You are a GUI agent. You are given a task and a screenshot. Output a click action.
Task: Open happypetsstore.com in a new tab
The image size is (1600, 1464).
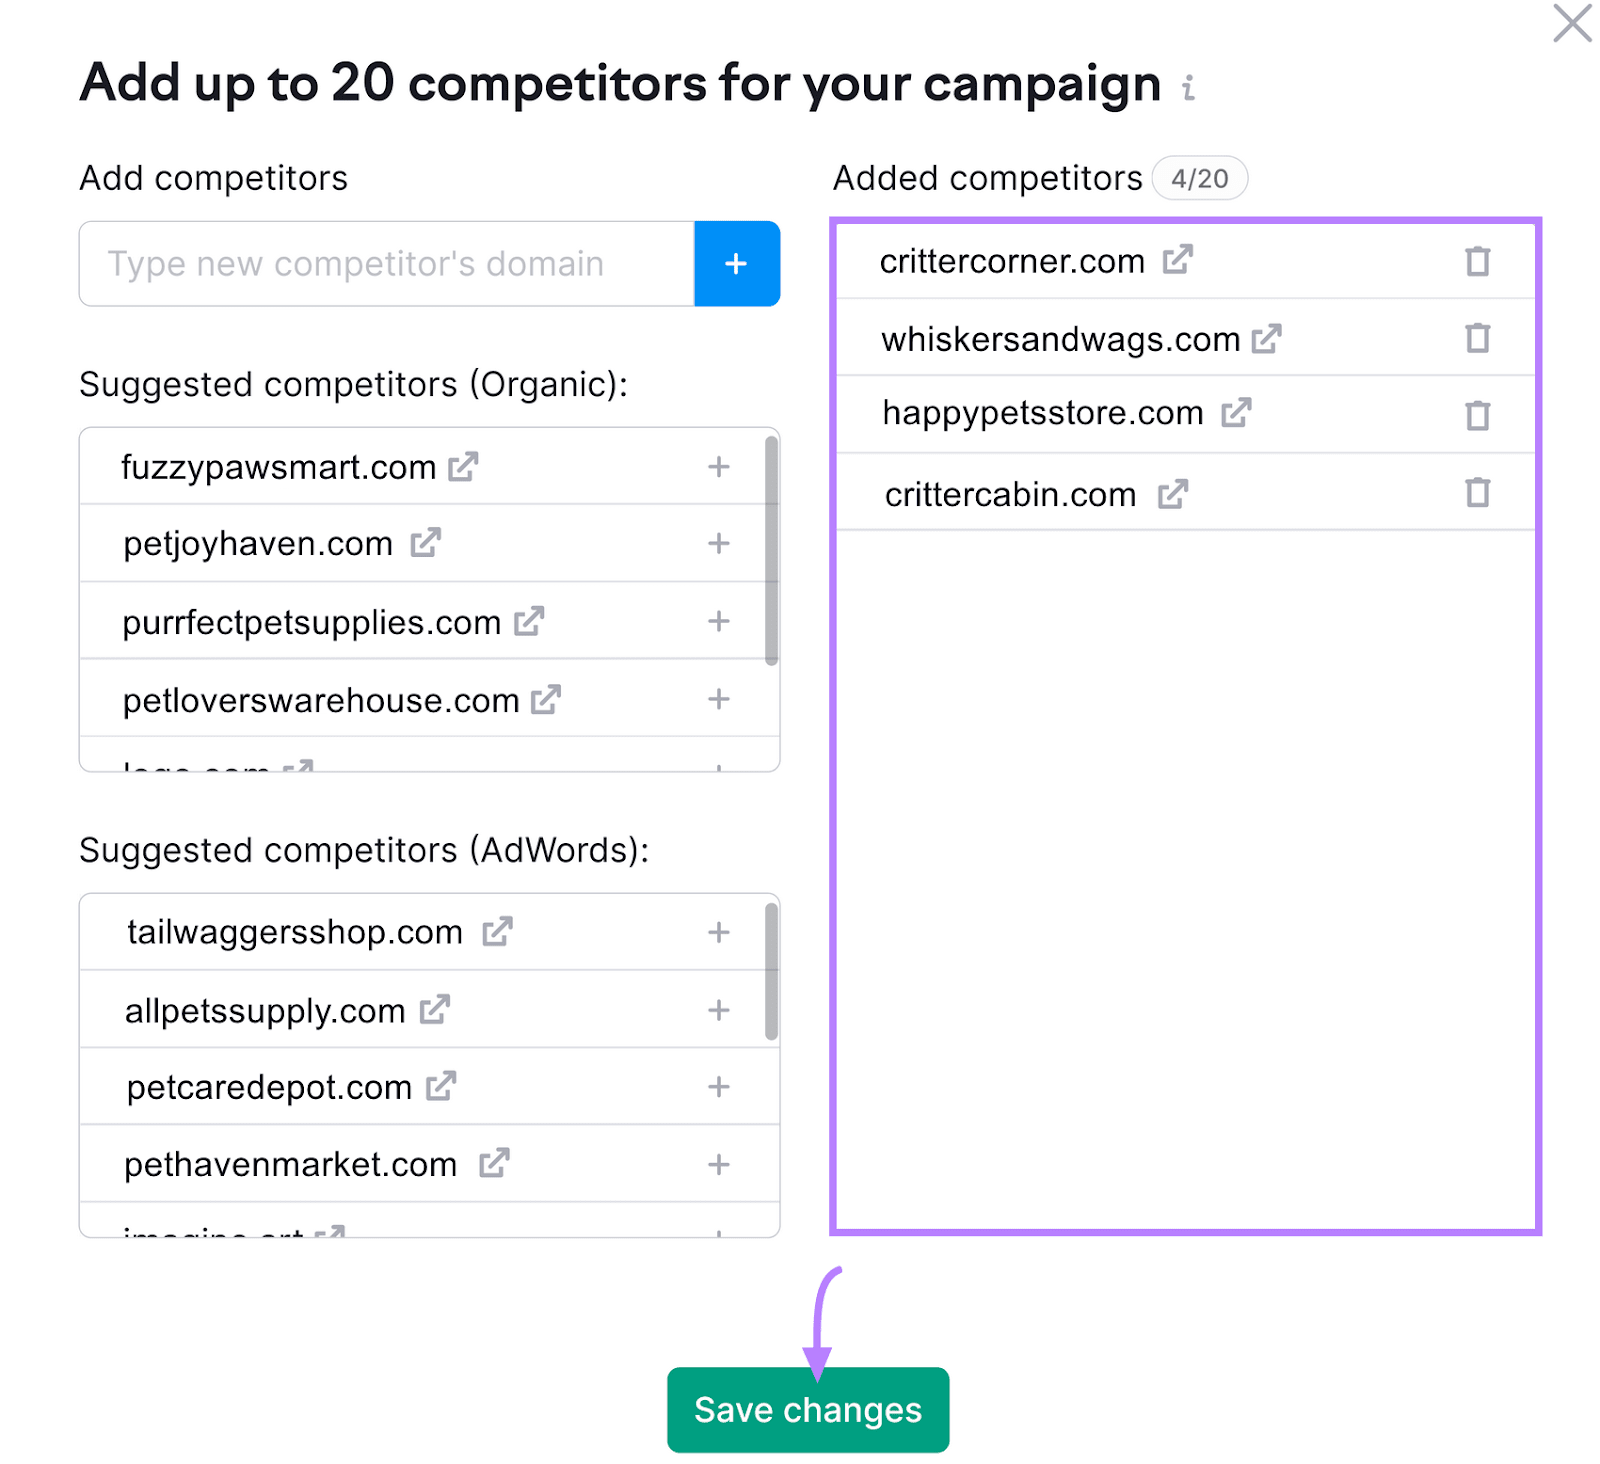click(x=1239, y=412)
